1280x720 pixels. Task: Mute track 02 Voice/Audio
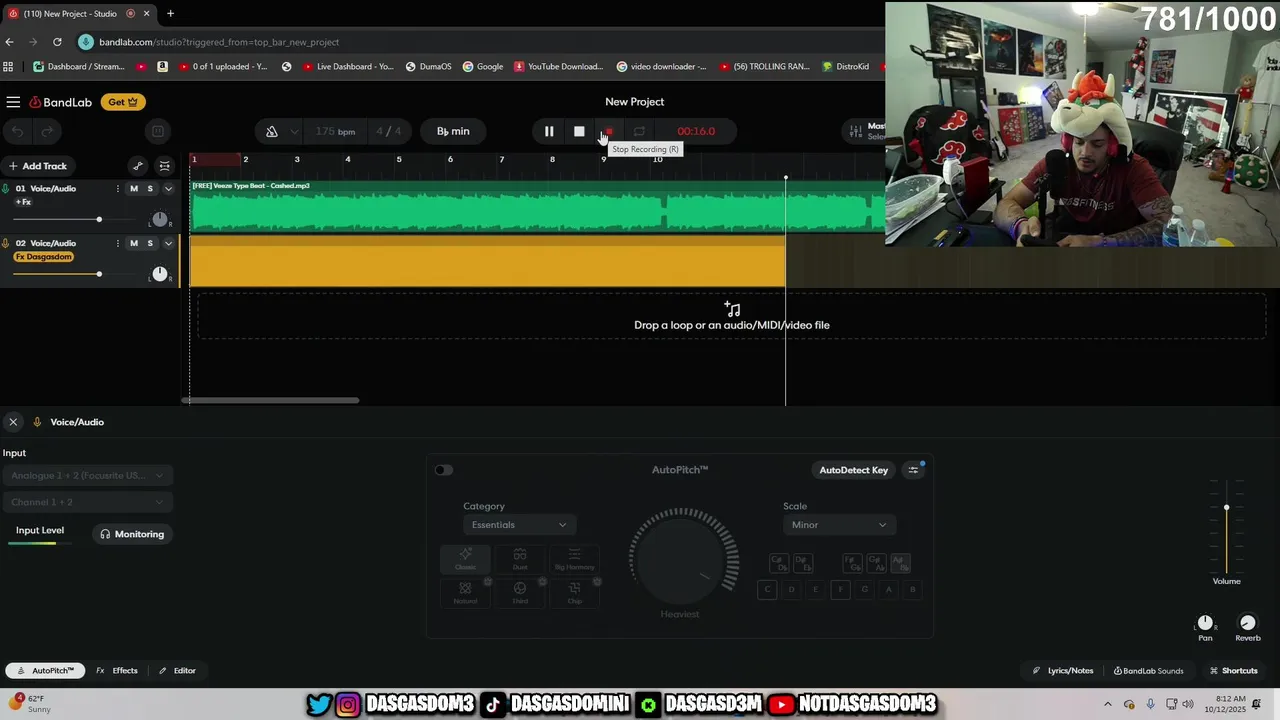pyautogui.click(x=134, y=243)
